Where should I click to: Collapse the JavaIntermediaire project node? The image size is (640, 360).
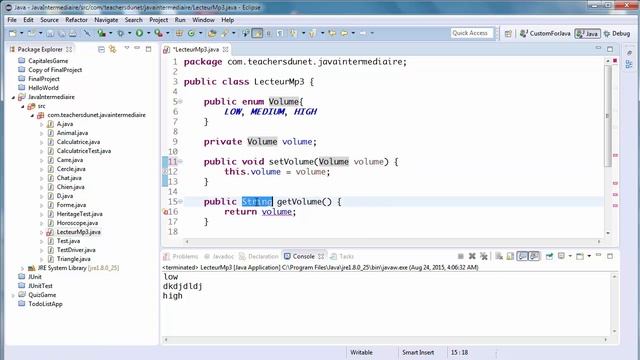pyautogui.click(x=13, y=97)
